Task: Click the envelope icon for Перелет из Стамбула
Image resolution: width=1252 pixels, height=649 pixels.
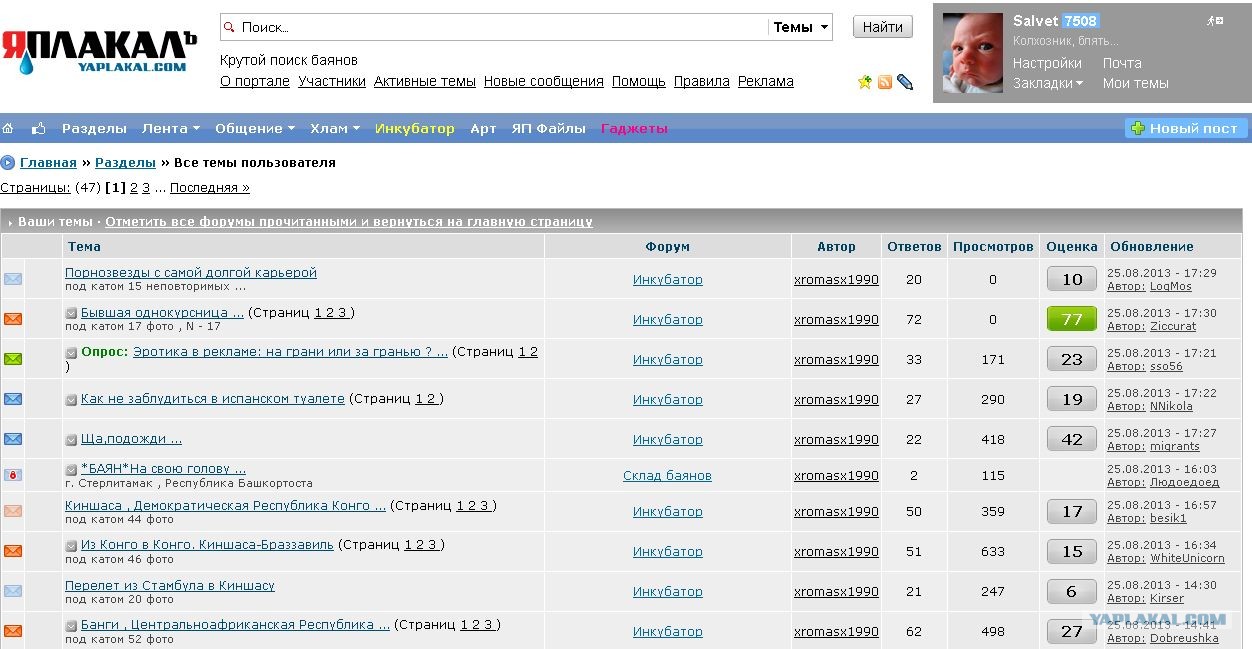Action: [13, 591]
